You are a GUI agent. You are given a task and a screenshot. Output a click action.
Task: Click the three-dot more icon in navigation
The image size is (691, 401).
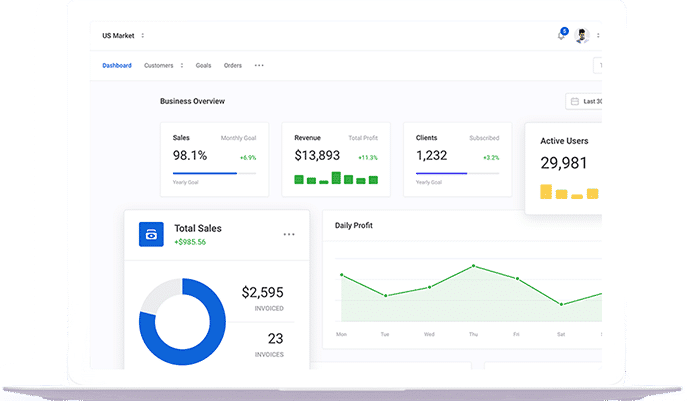pos(259,66)
